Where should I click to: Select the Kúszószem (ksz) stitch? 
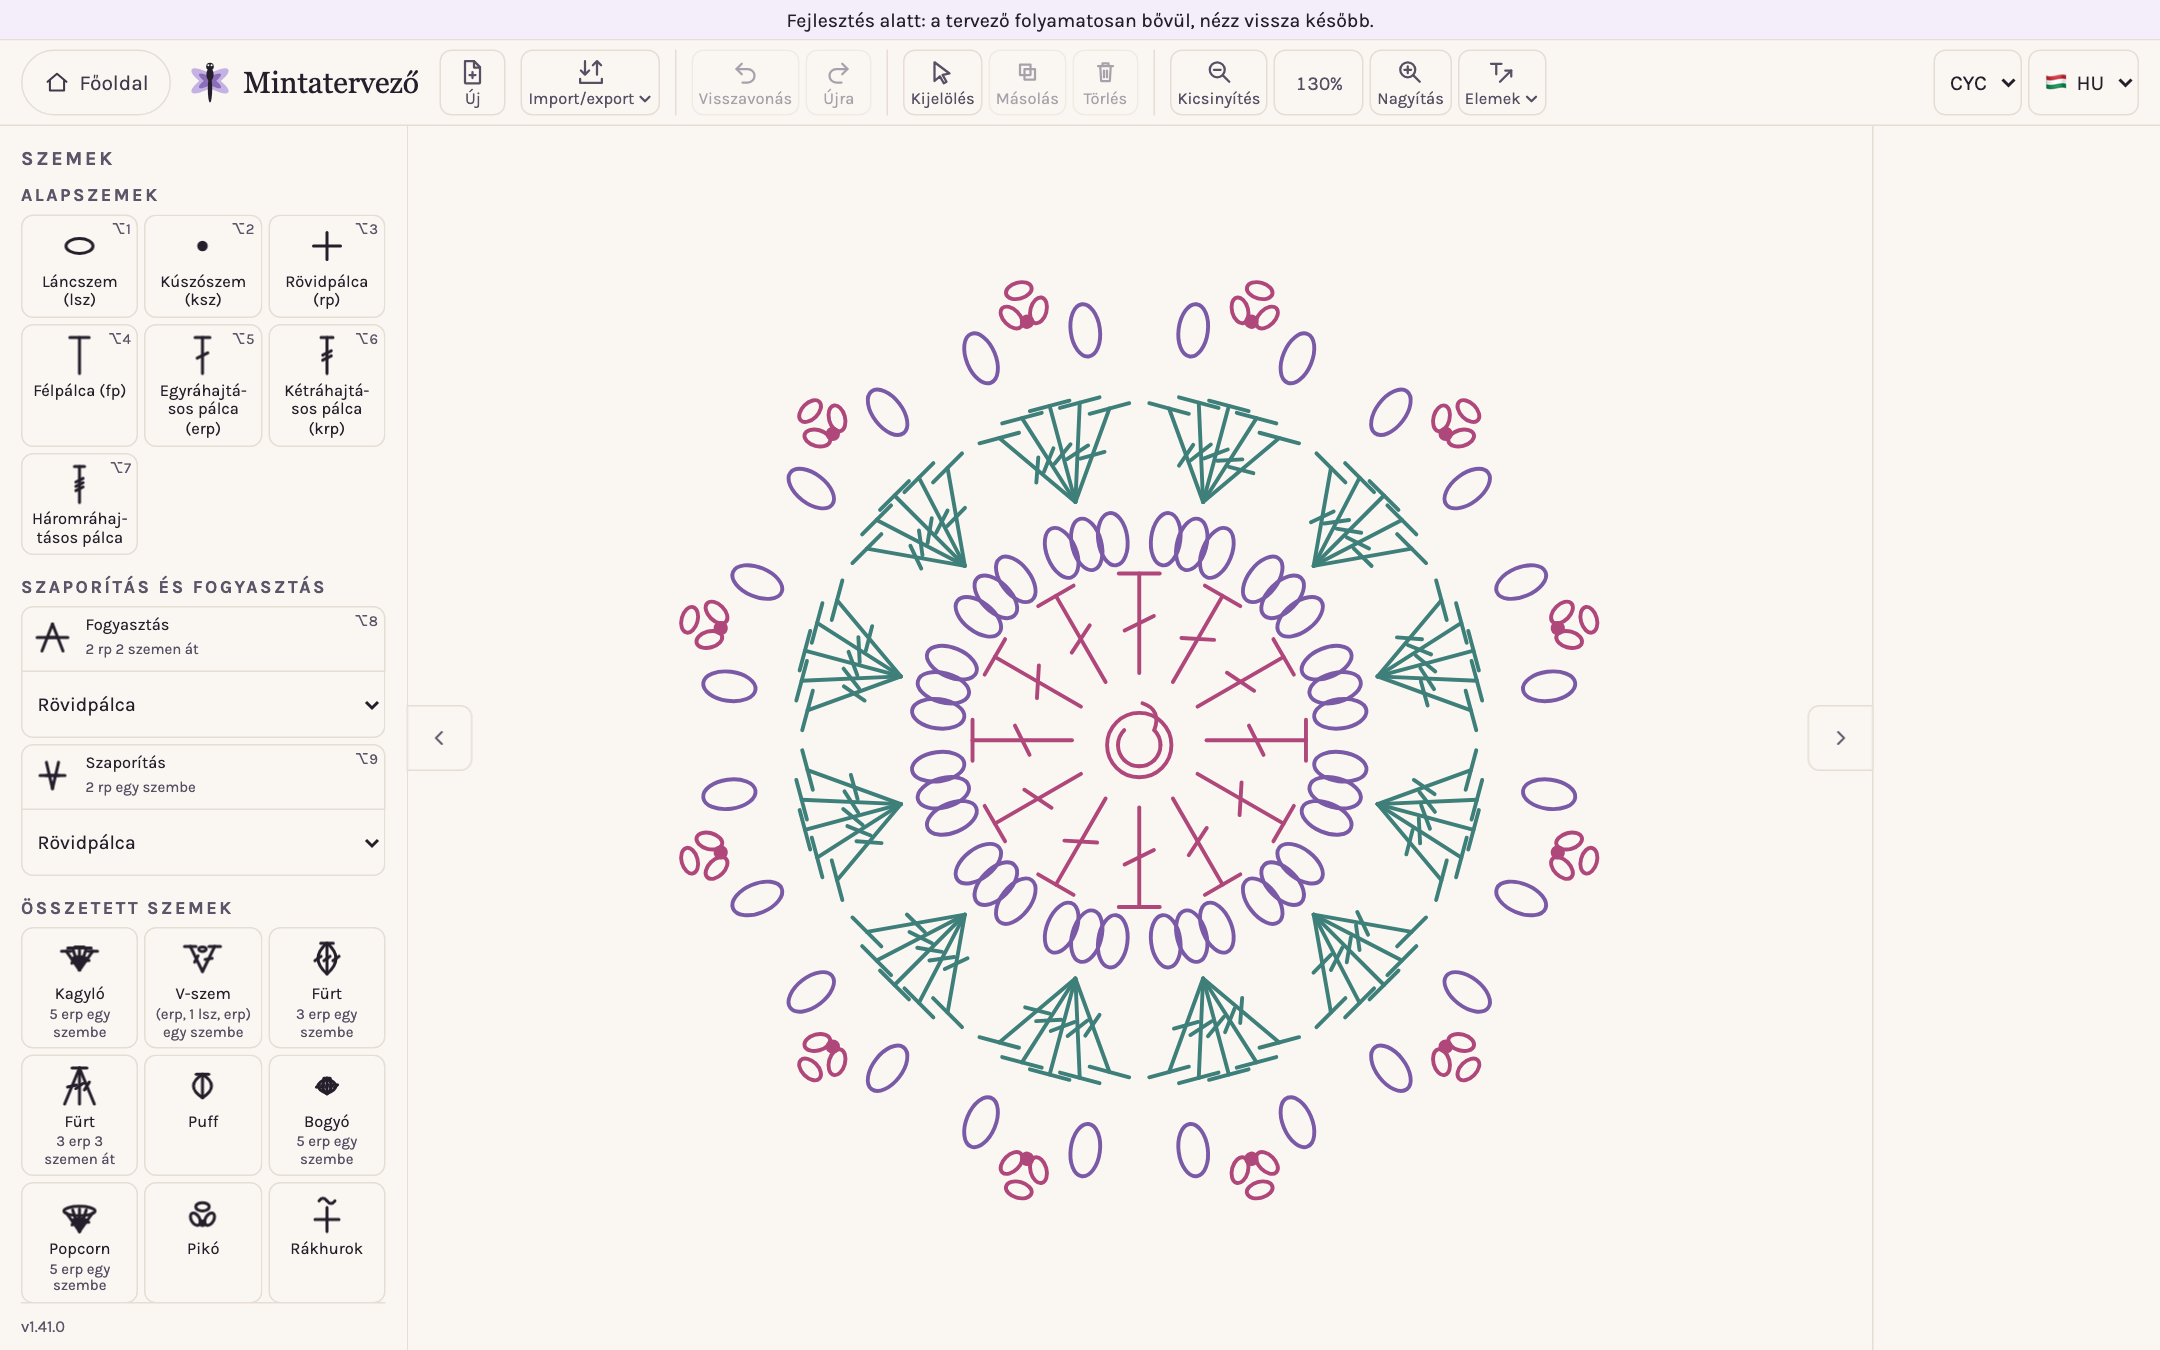[x=203, y=266]
